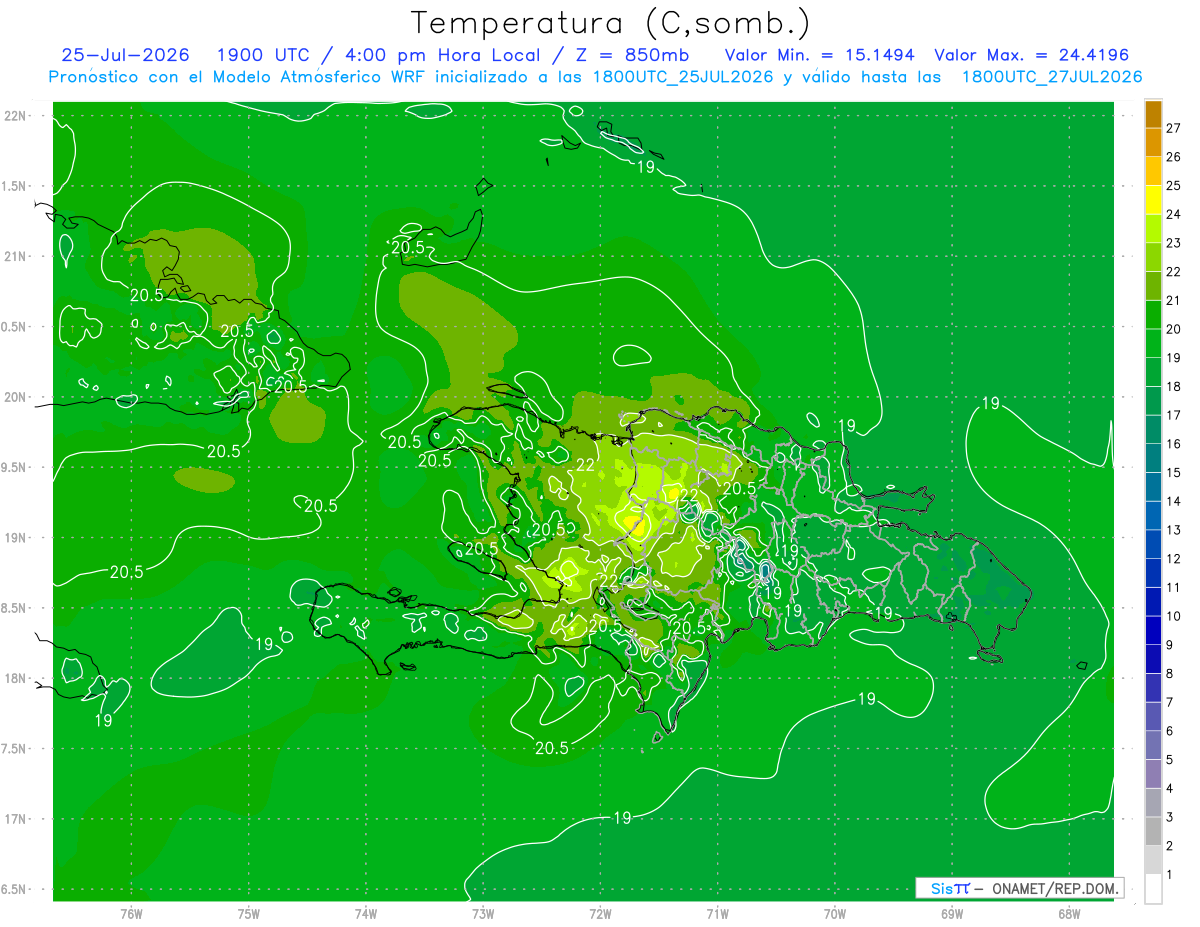The image size is (1200, 927).
Task: Click the "68W" longitude axis label
Action: [x=1068, y=913]
